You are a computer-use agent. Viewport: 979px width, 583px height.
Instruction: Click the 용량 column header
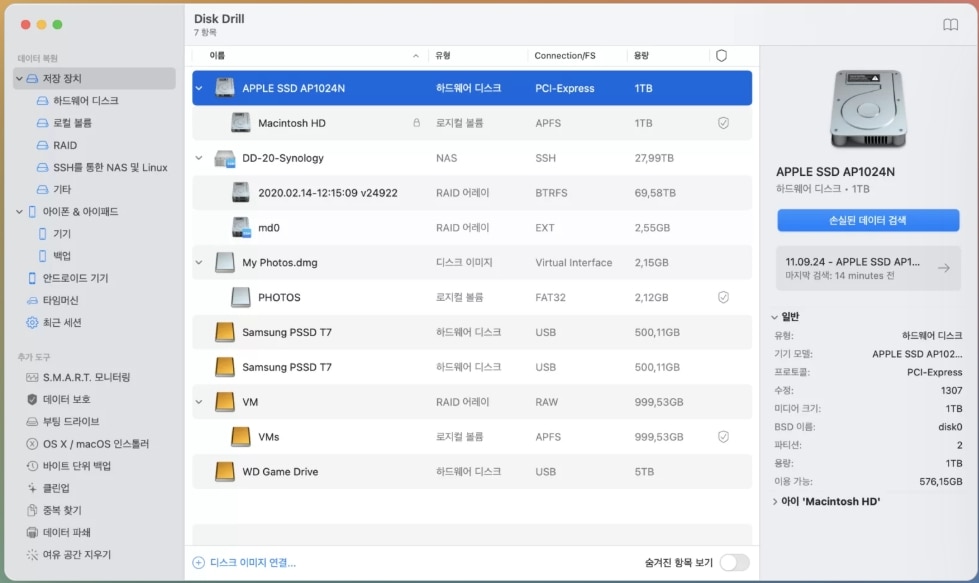click(x=641, y=56)
